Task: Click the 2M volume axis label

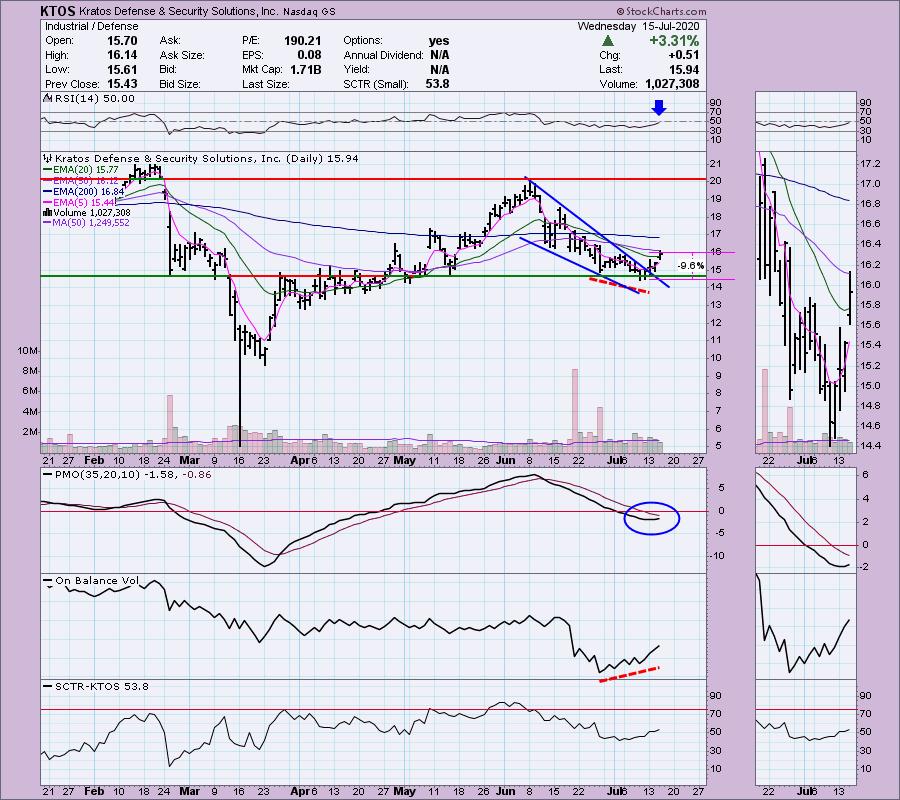Action: [x=30, y=432]
